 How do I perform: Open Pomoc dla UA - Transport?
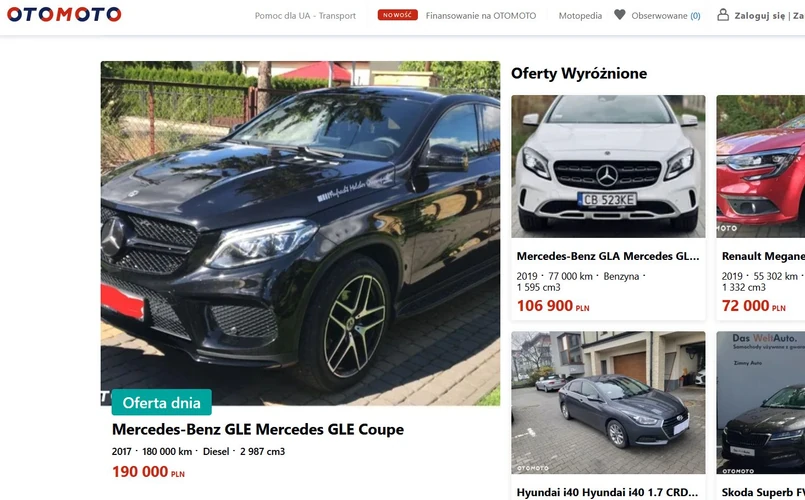pyautogui.click(x=305, y=16)
